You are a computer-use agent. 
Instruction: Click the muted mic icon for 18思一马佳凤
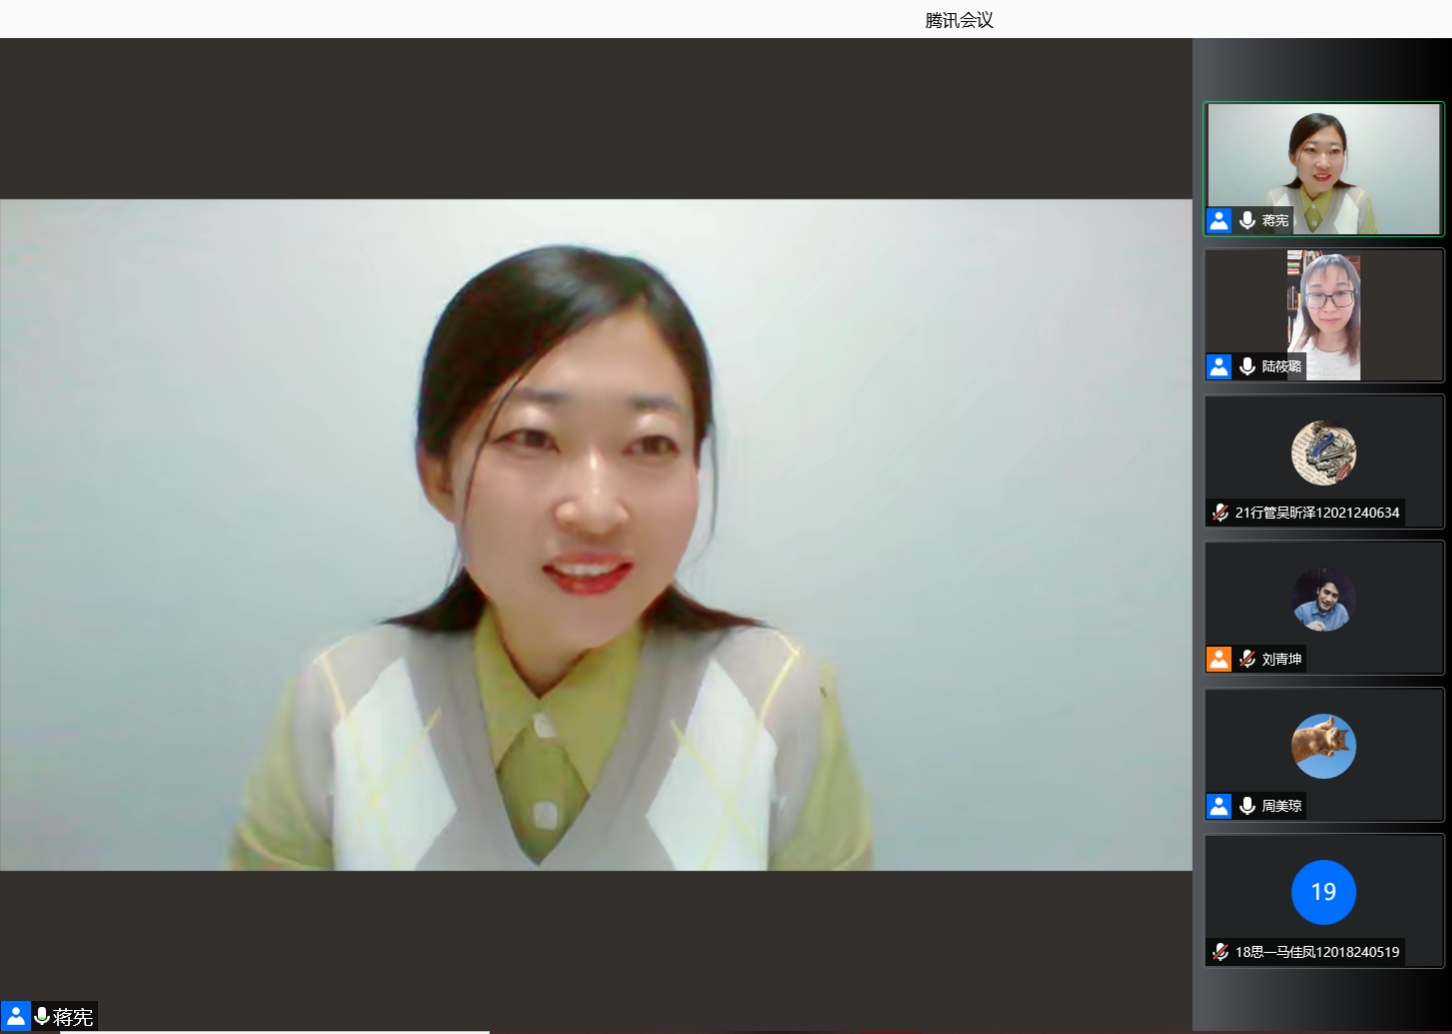1220,952
